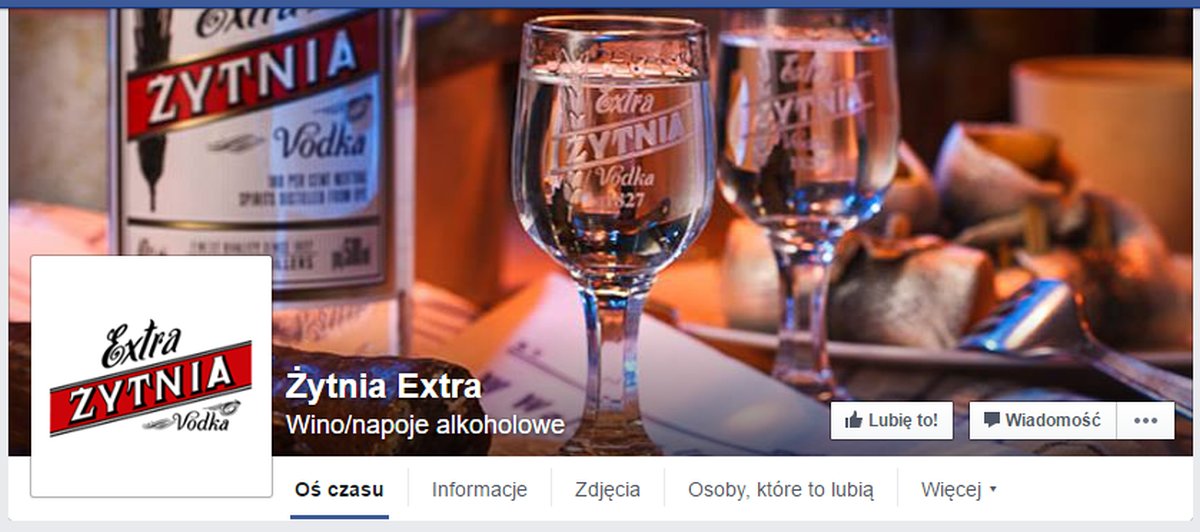The height and width of the screenshot is (532, 1200).
Task: Select the Osoby, które to lubią tab
Action: pos(781,490)
